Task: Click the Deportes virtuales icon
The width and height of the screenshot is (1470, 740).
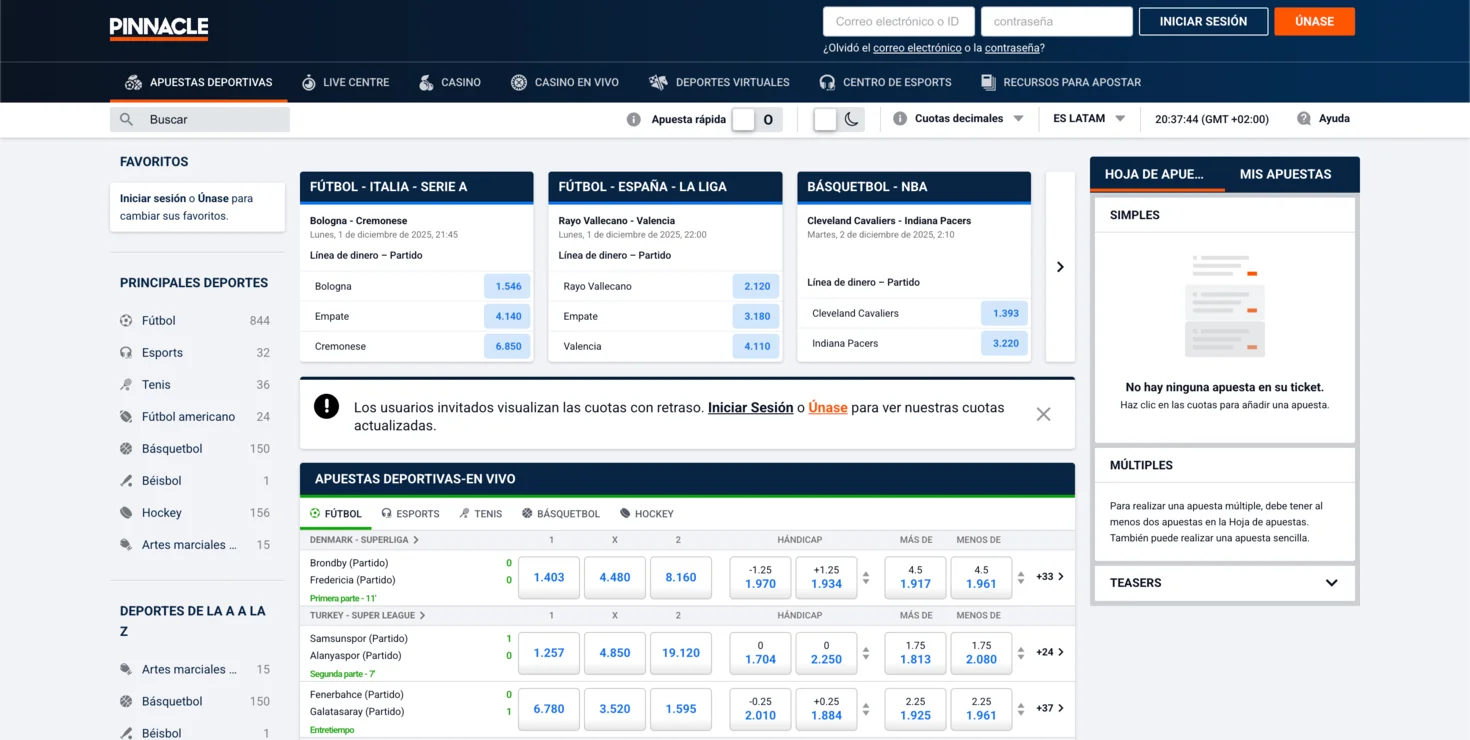Action: coord(658,82)
